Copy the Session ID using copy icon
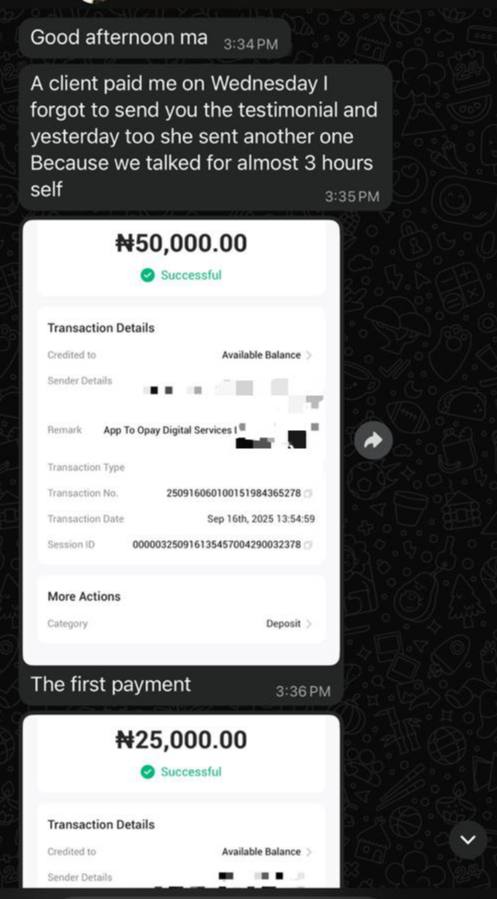The height and width of the screenshot is (899, 497). pyautogui.click(x=309, y=545)
